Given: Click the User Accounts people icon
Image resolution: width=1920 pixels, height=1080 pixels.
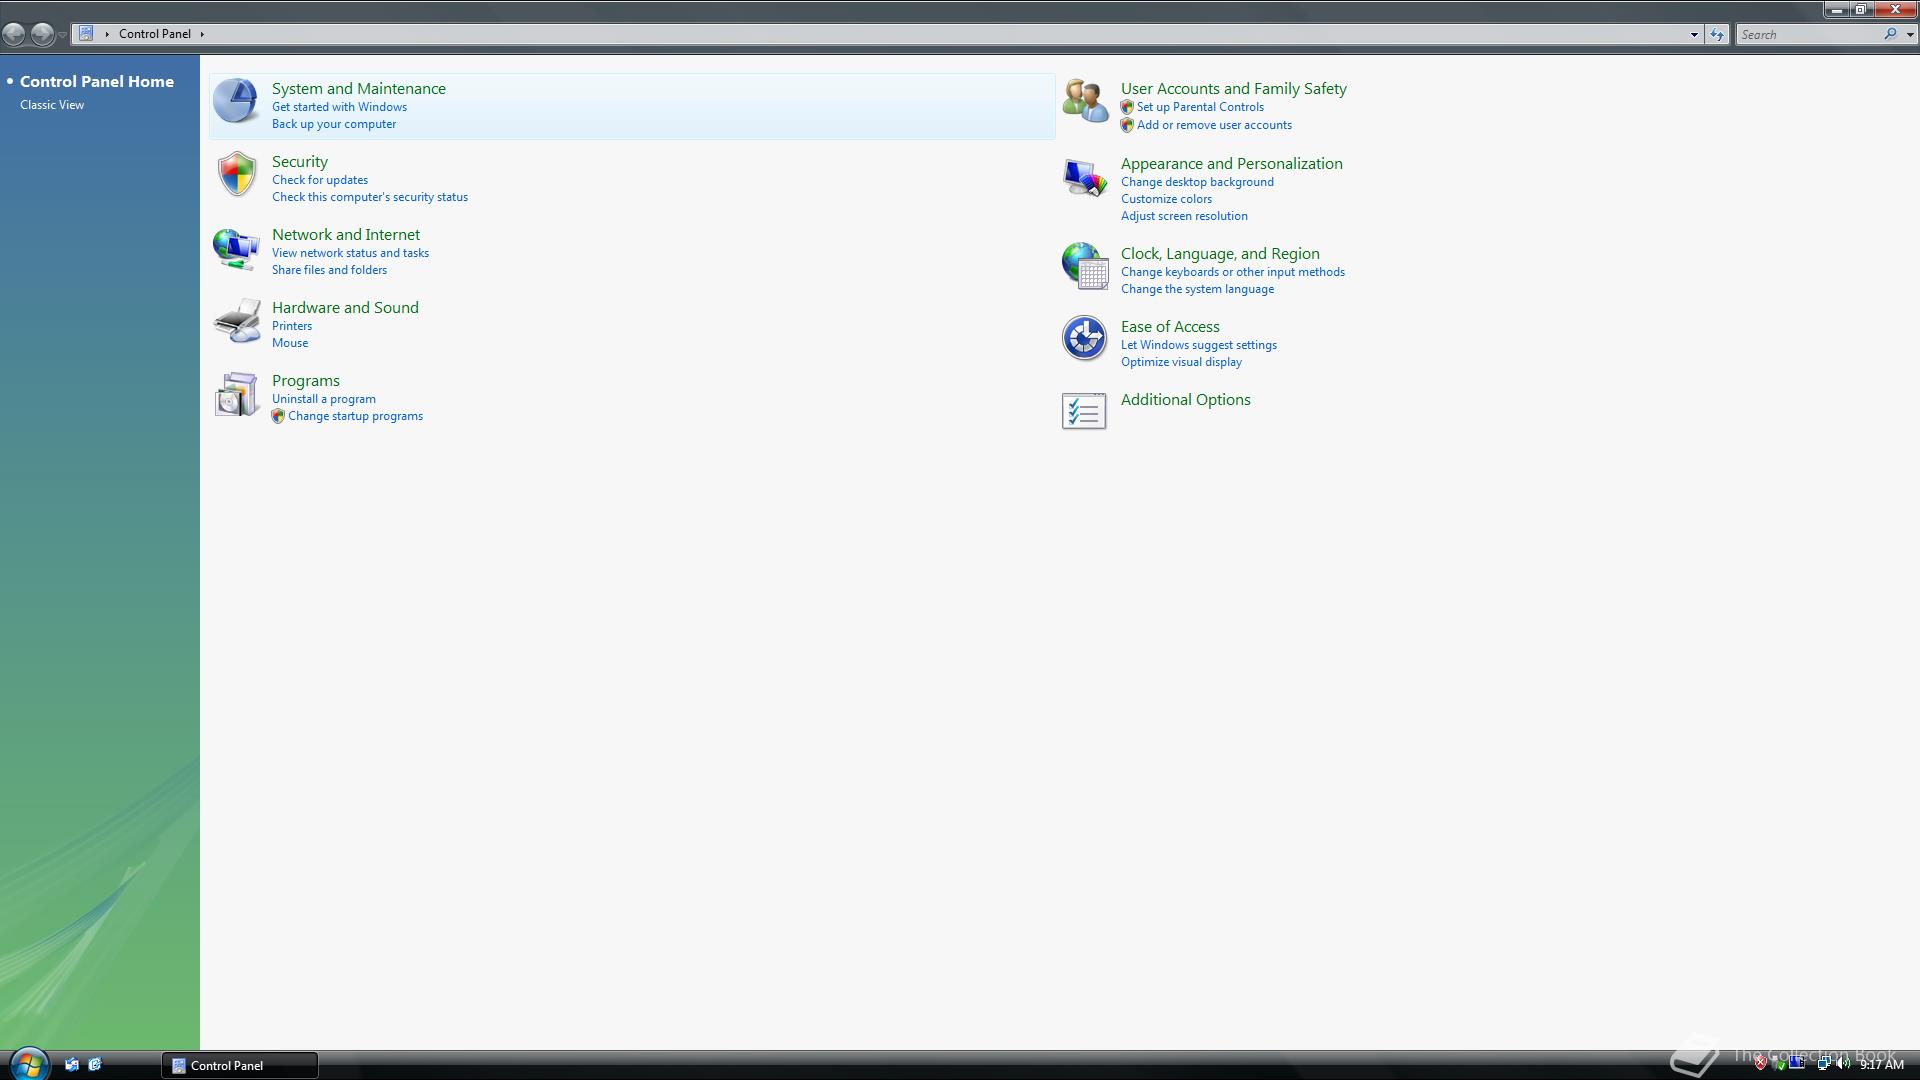Looking at the screenshot, I should click(1085, 101).
